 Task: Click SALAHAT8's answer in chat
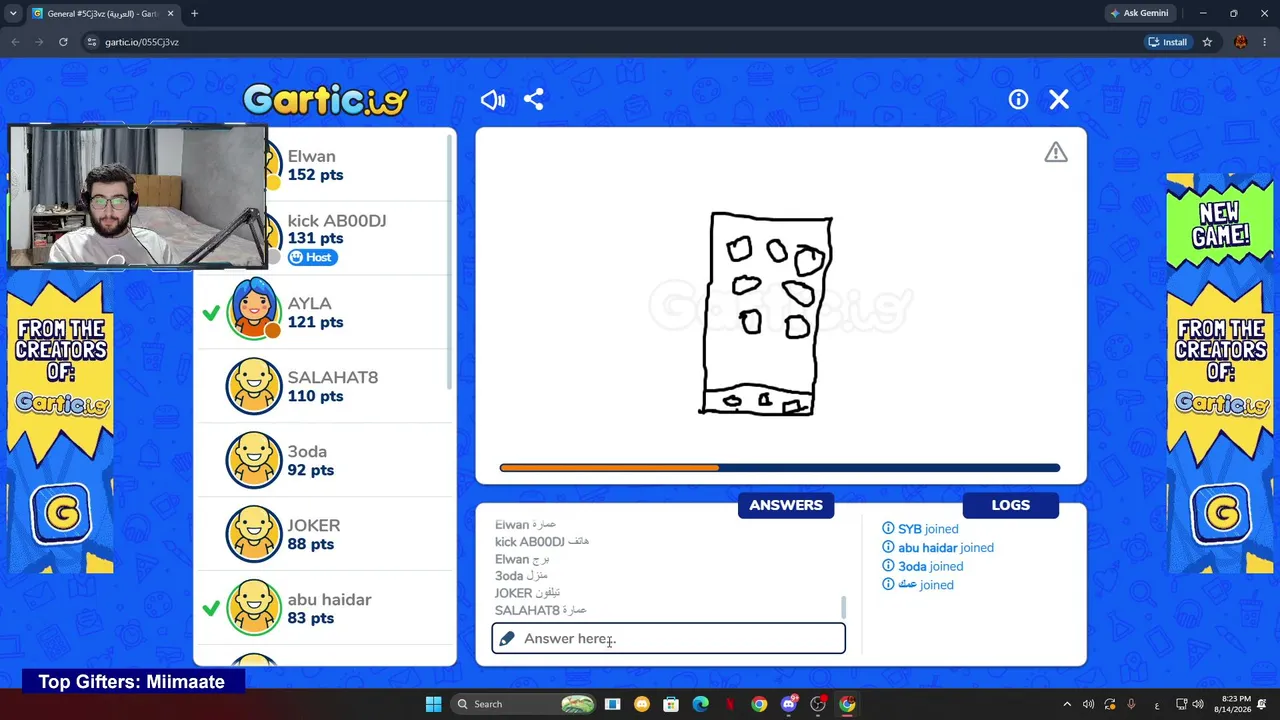point(541,610)
